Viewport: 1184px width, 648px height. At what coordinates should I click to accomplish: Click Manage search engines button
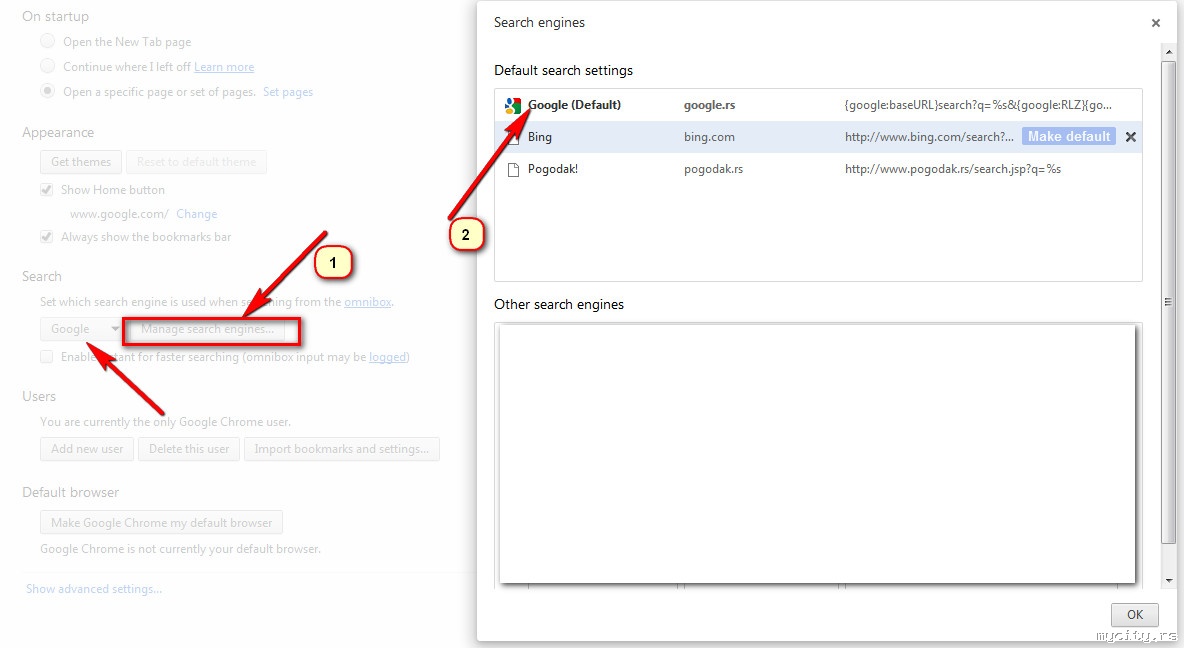pos(208,329)
